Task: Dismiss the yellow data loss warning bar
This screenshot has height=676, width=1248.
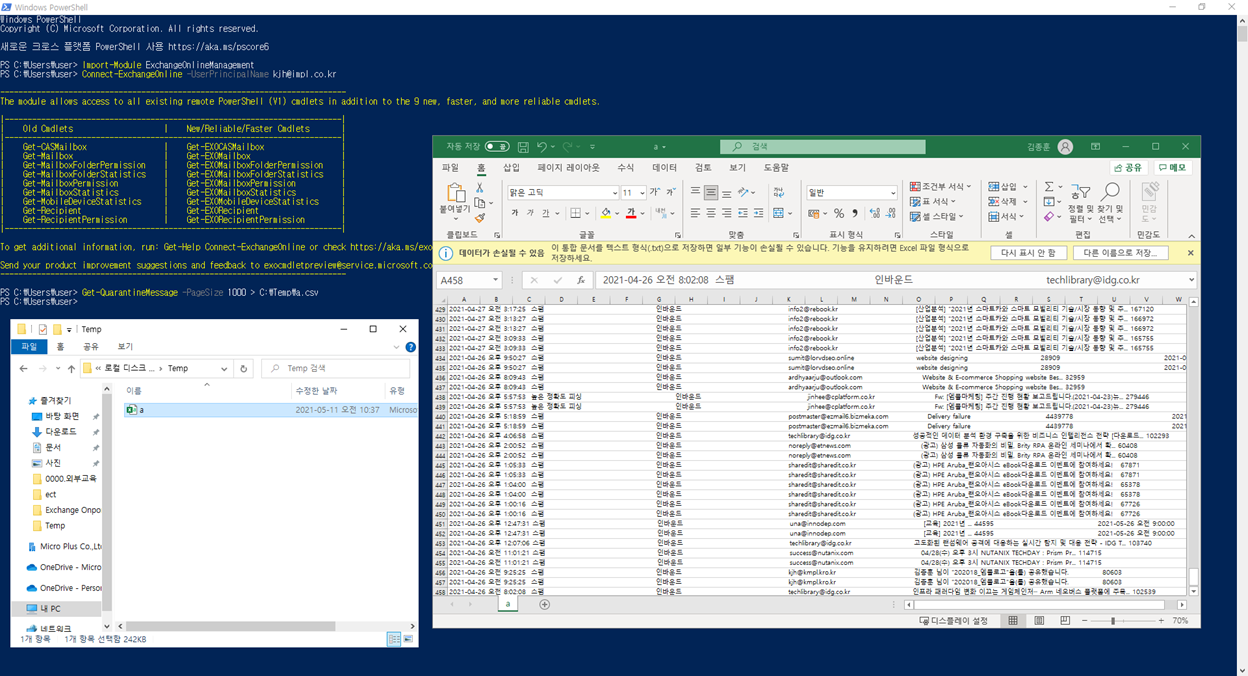Action: [1190, 253]
